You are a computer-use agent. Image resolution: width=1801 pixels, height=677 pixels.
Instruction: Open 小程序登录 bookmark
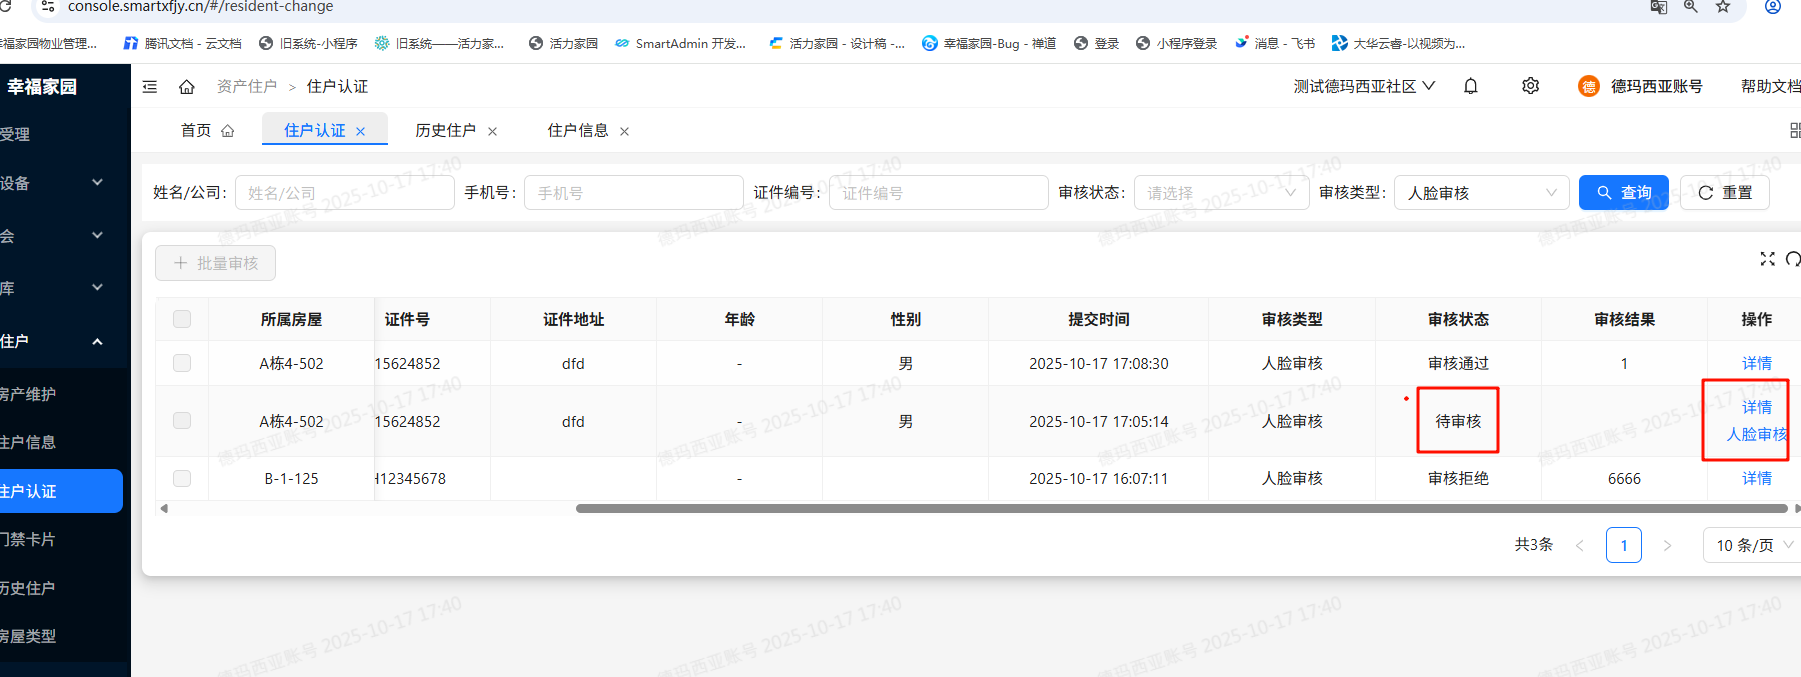[x=1177, y=43]
